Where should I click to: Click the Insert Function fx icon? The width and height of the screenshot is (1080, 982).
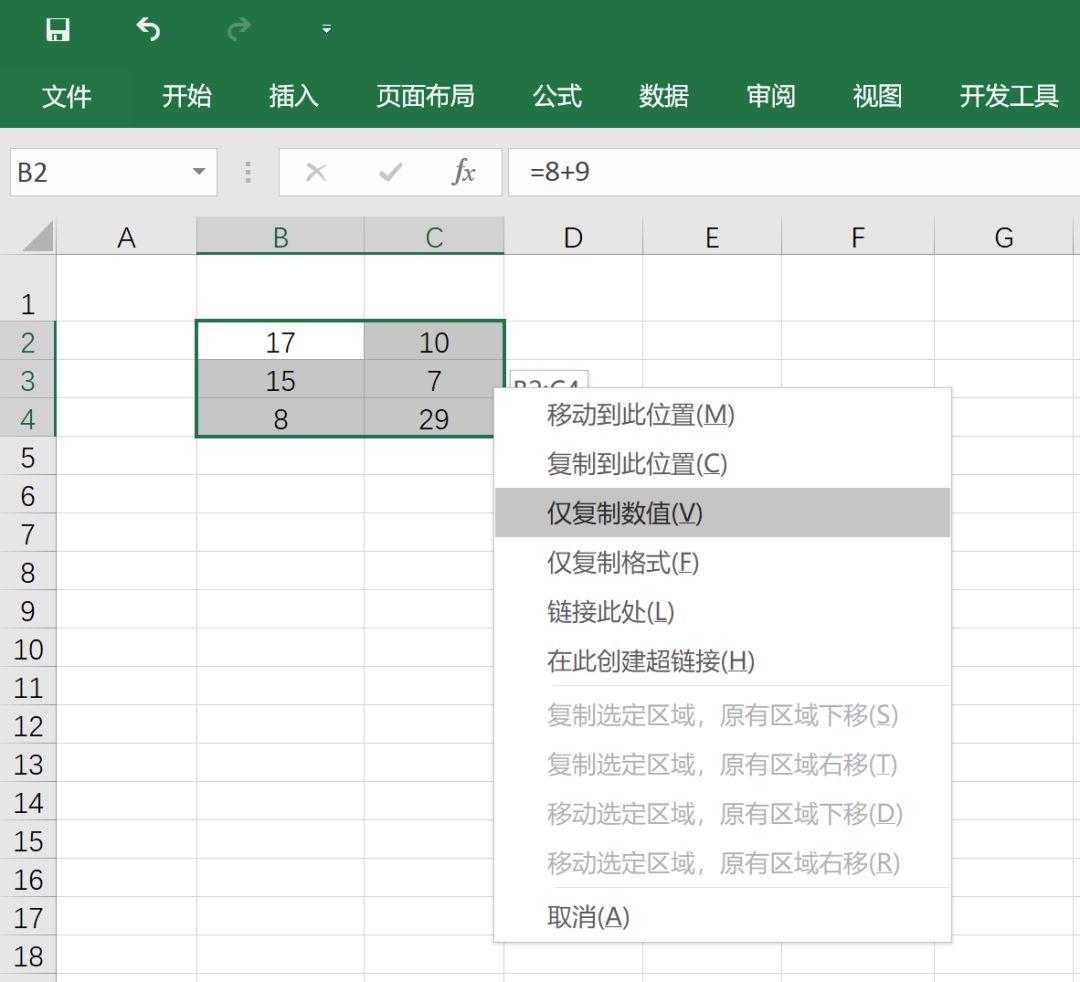463,172
